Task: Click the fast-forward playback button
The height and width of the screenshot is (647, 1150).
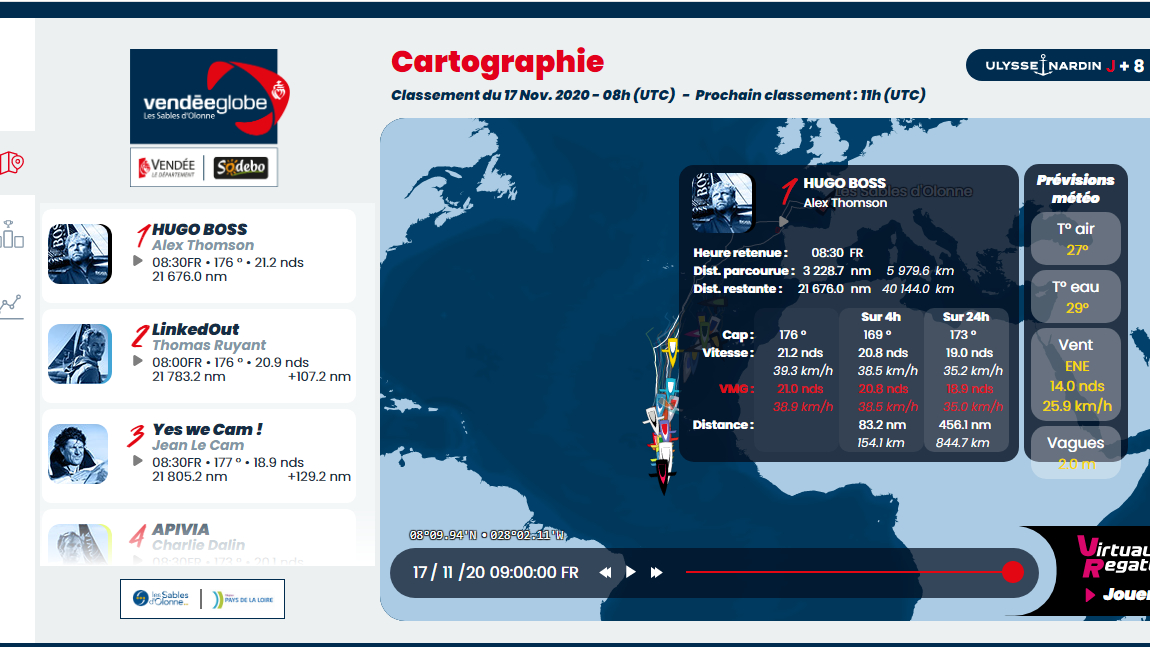Action: click(x=656, y=572)
